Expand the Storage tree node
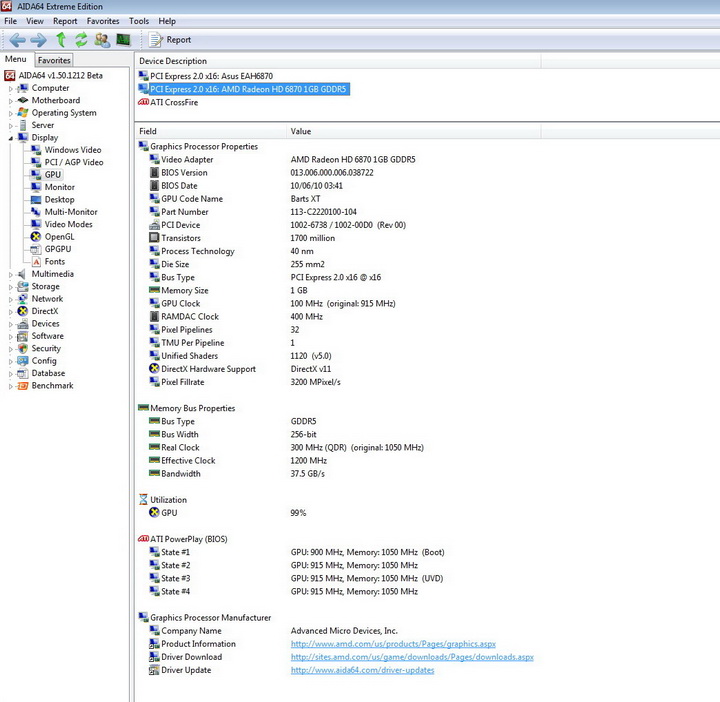This screenshot has height=702, width=720. click(x=10, y=287)
